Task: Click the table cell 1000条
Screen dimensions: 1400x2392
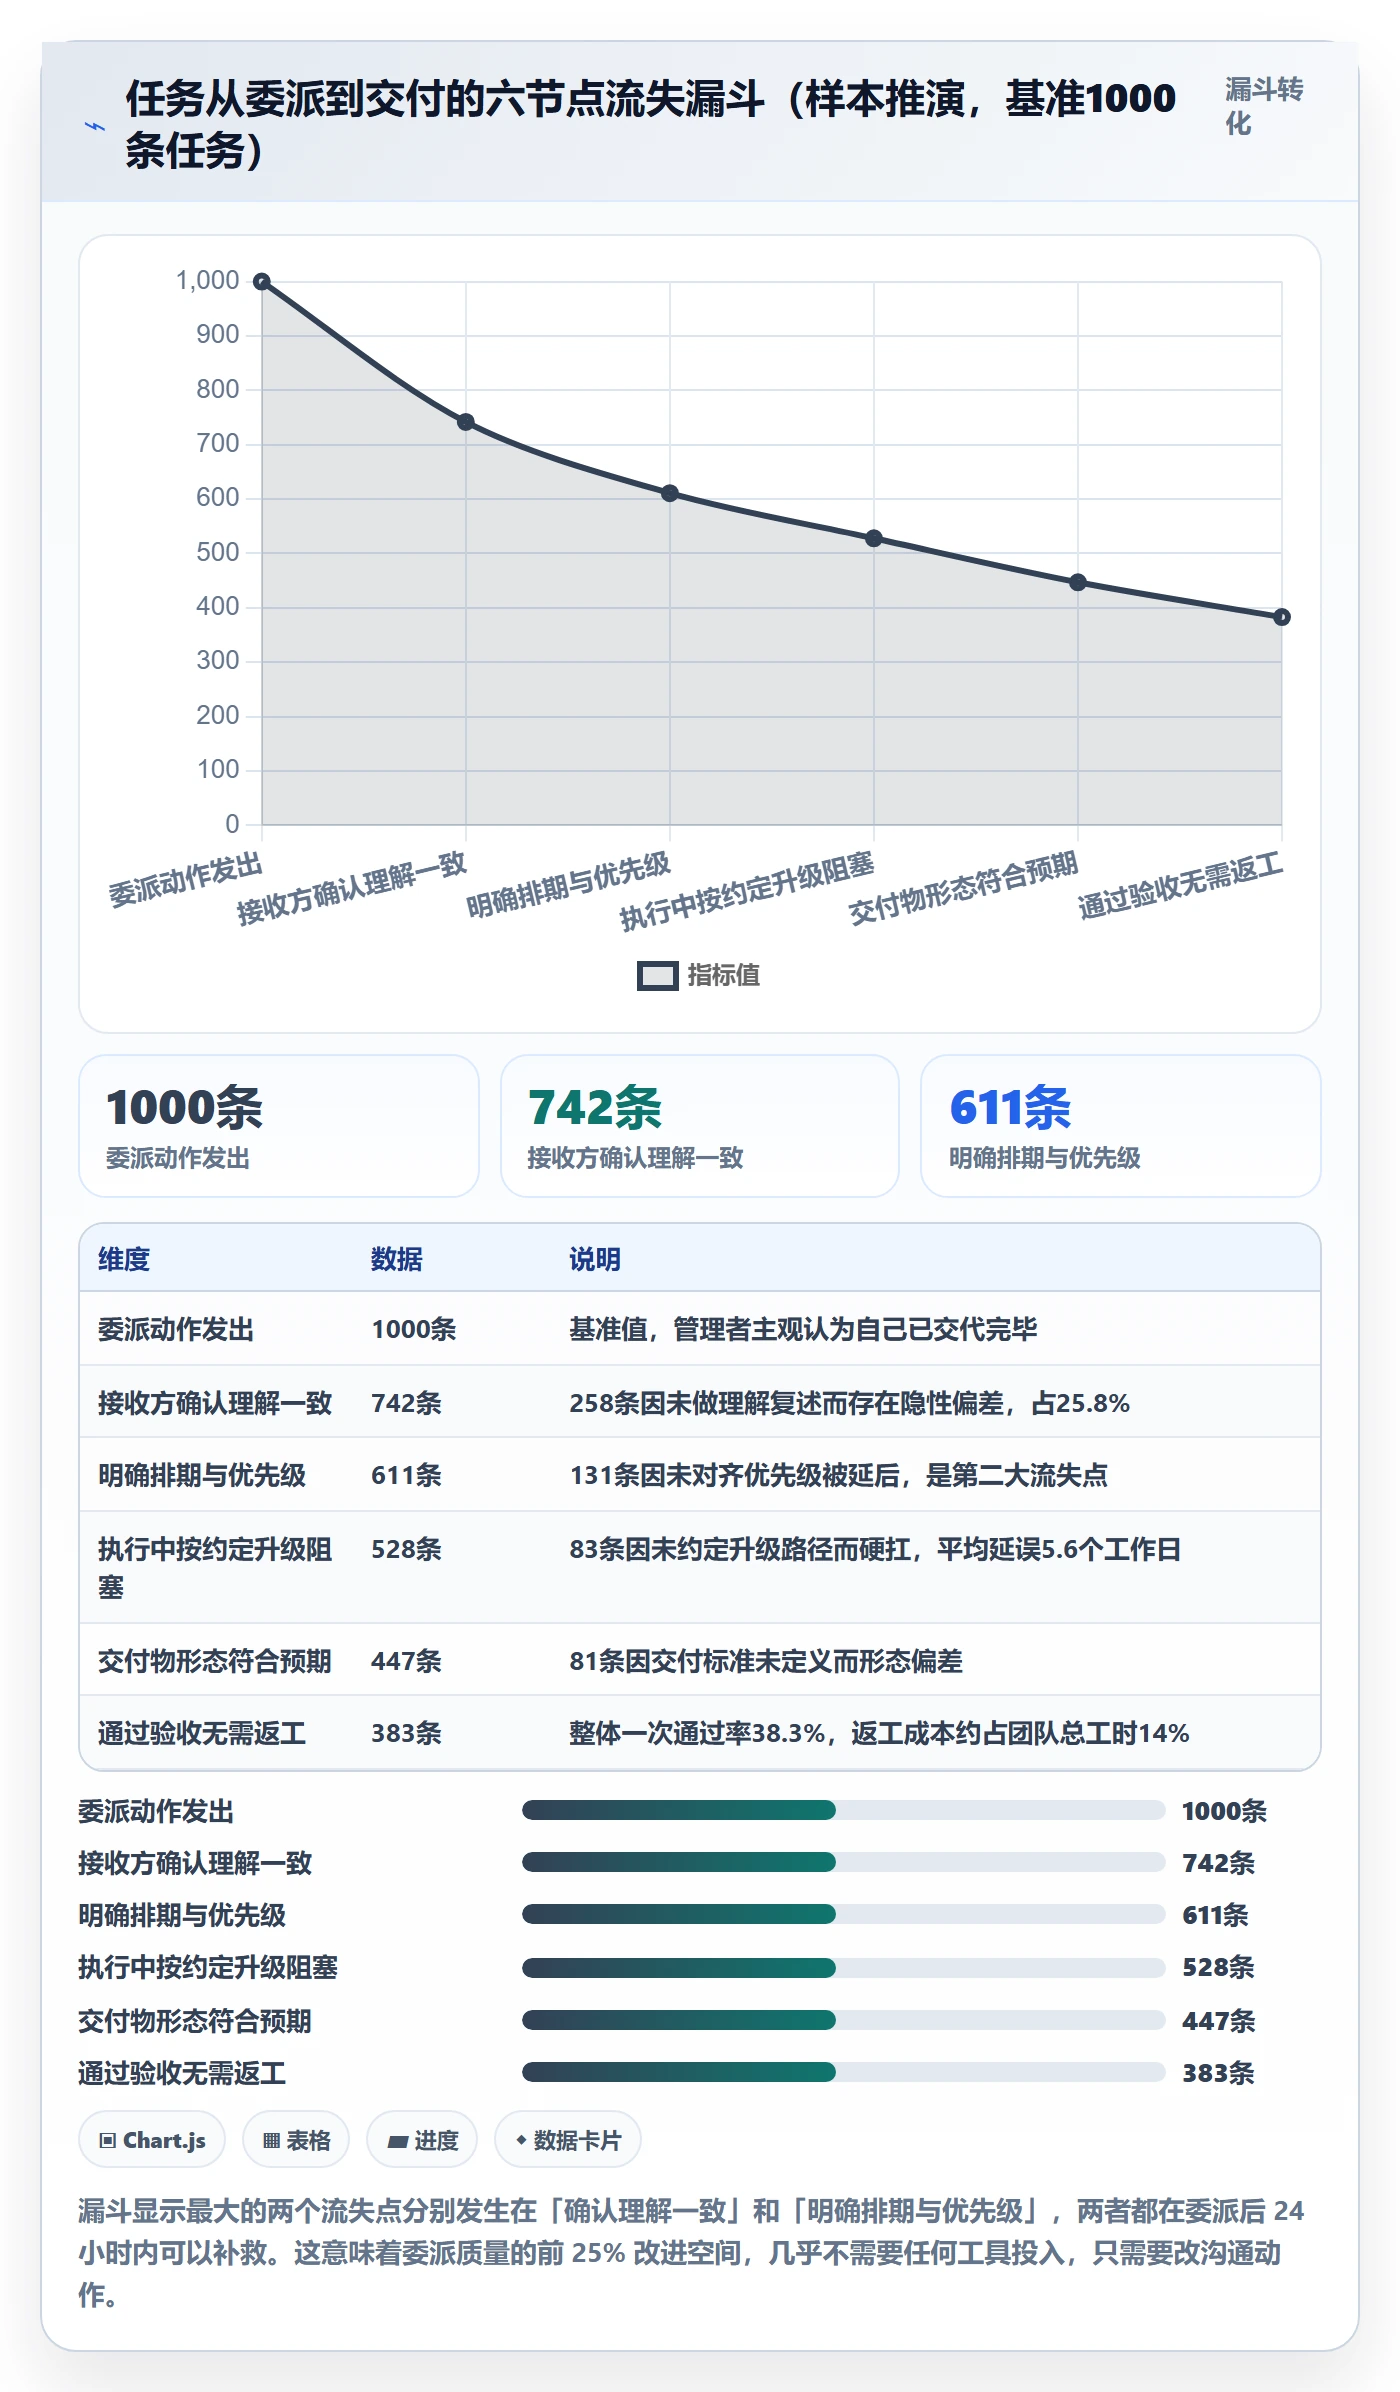Action: (x=414, y=1329)
